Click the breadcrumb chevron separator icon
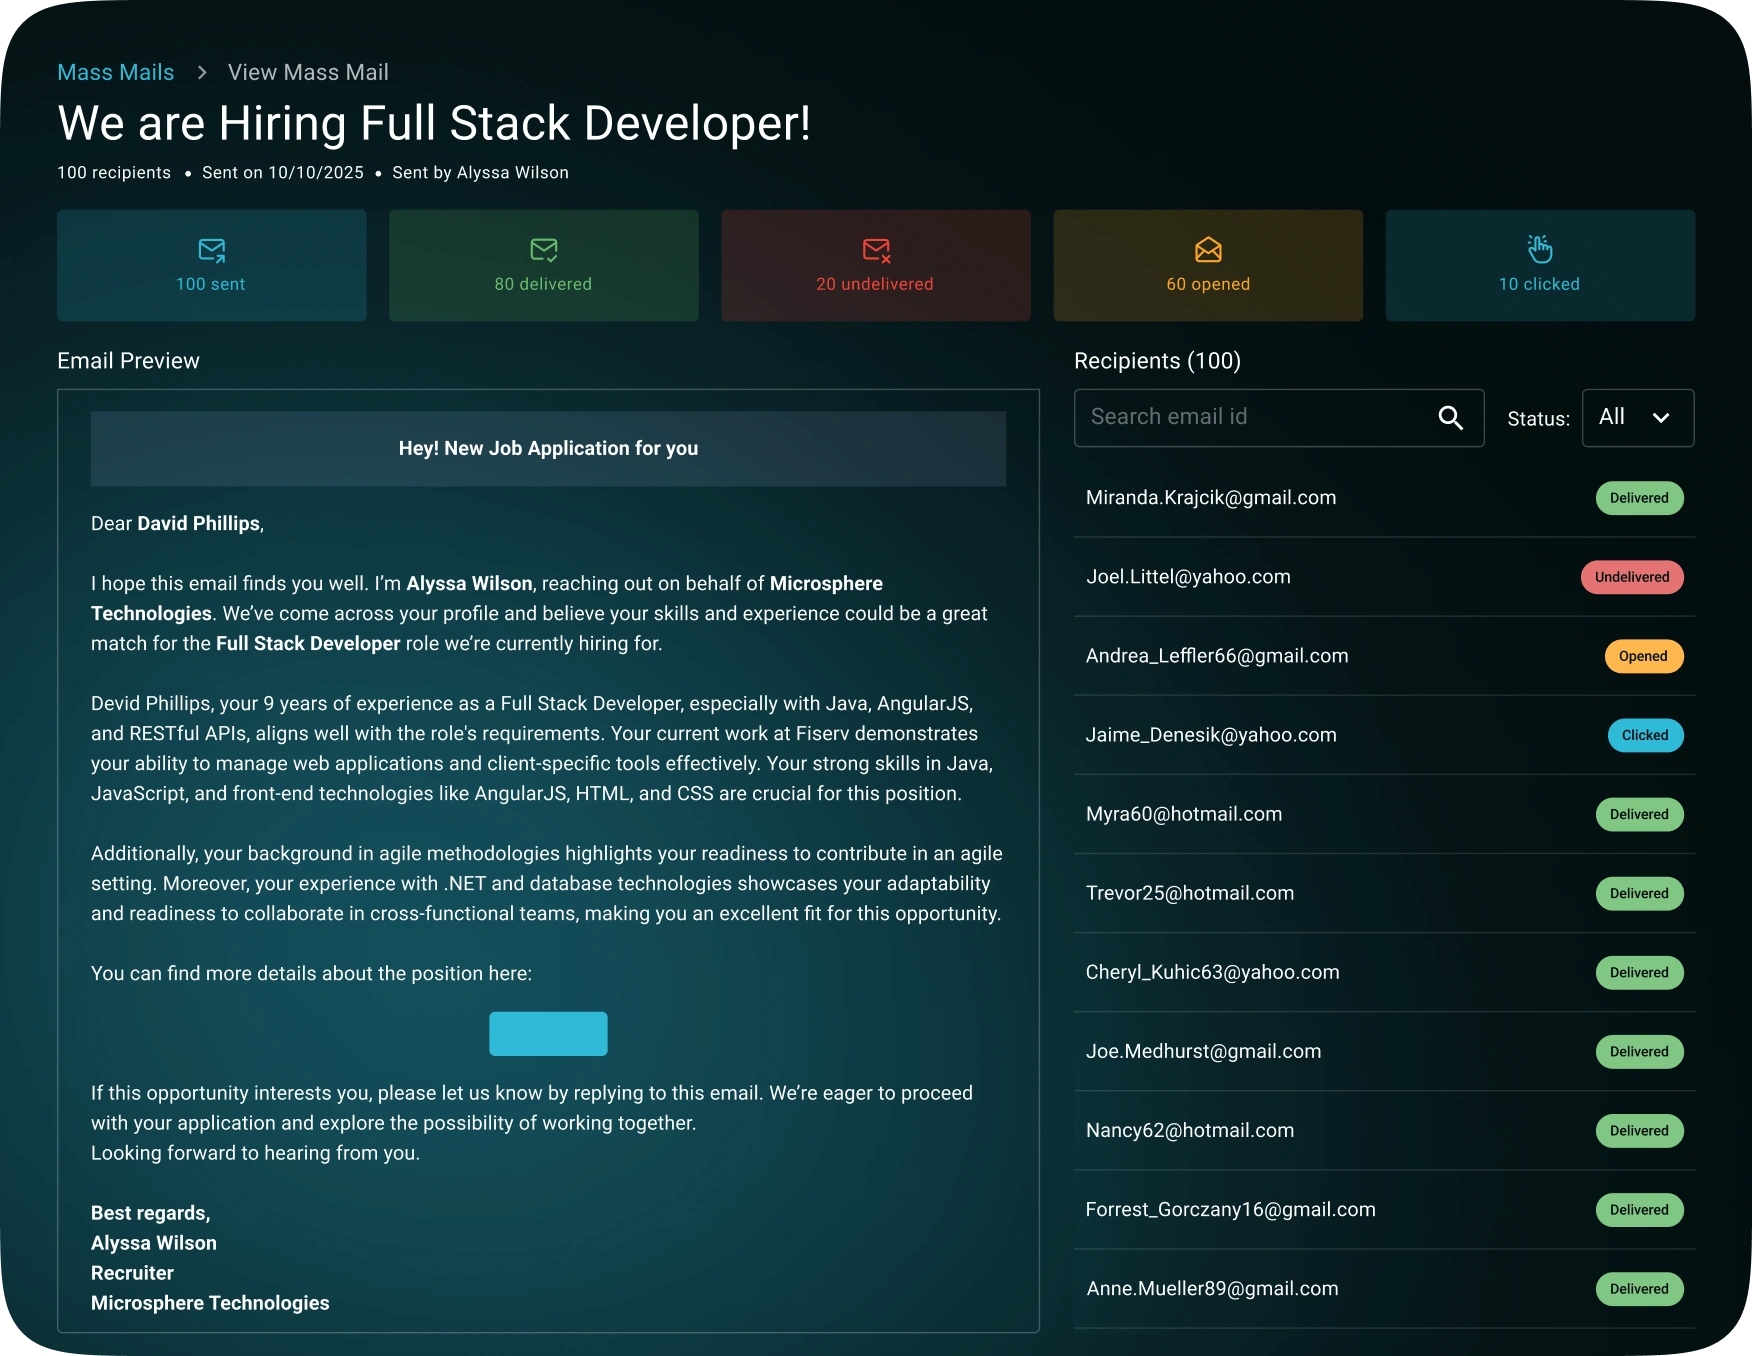The image size is (1752, 1356). 202,72
